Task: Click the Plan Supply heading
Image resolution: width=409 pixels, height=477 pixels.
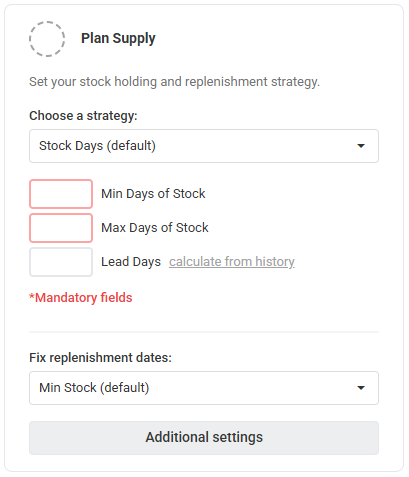Action: [118, 39]
